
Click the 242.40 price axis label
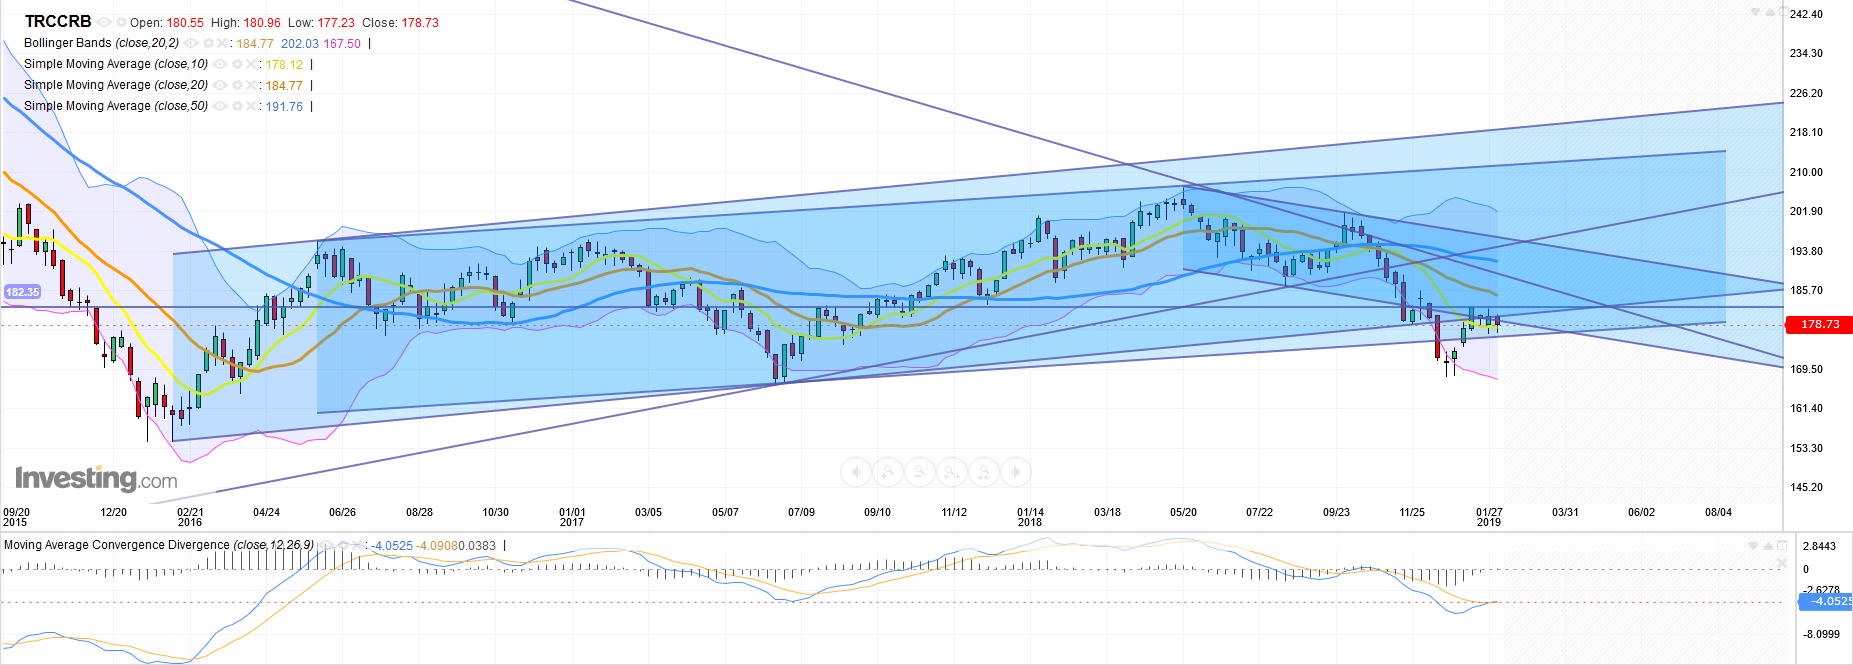click(x=1806, y=14)
